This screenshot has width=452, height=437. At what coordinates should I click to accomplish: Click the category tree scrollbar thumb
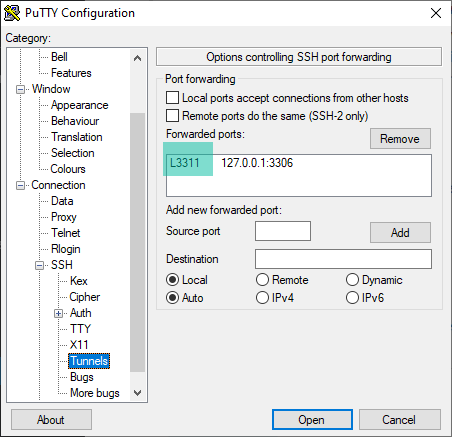(137, 242)
